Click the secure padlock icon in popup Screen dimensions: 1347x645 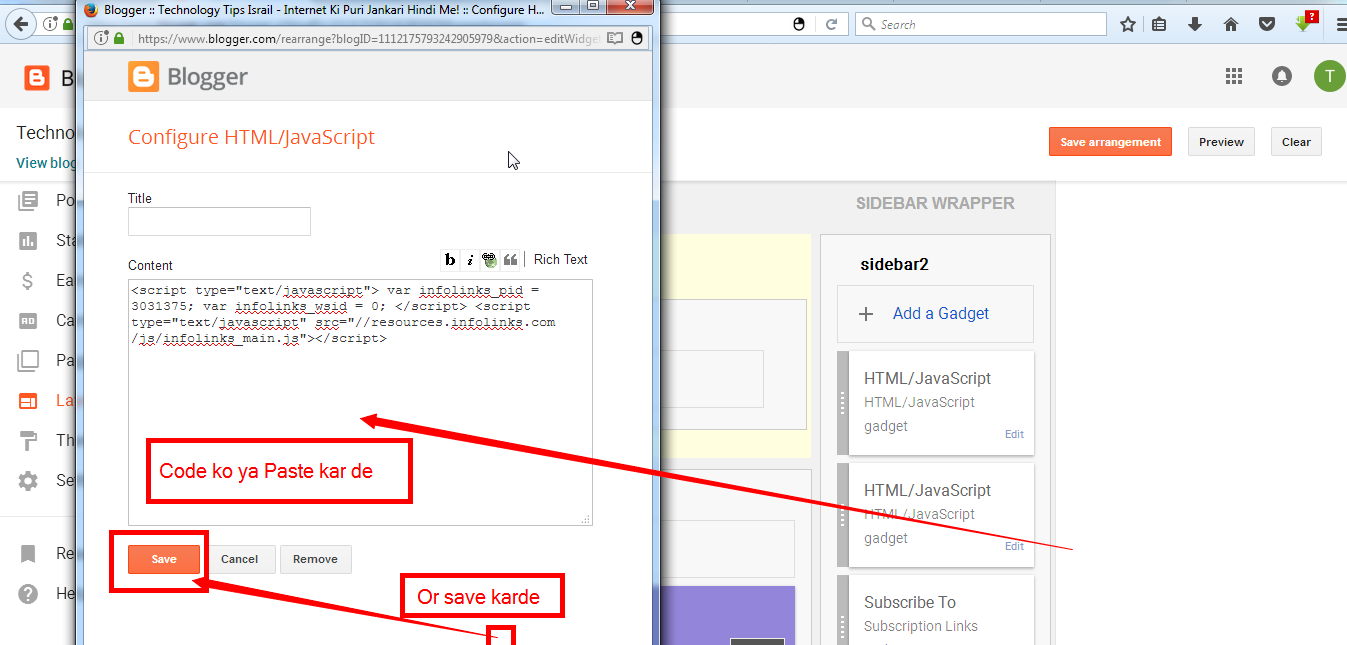120,38
